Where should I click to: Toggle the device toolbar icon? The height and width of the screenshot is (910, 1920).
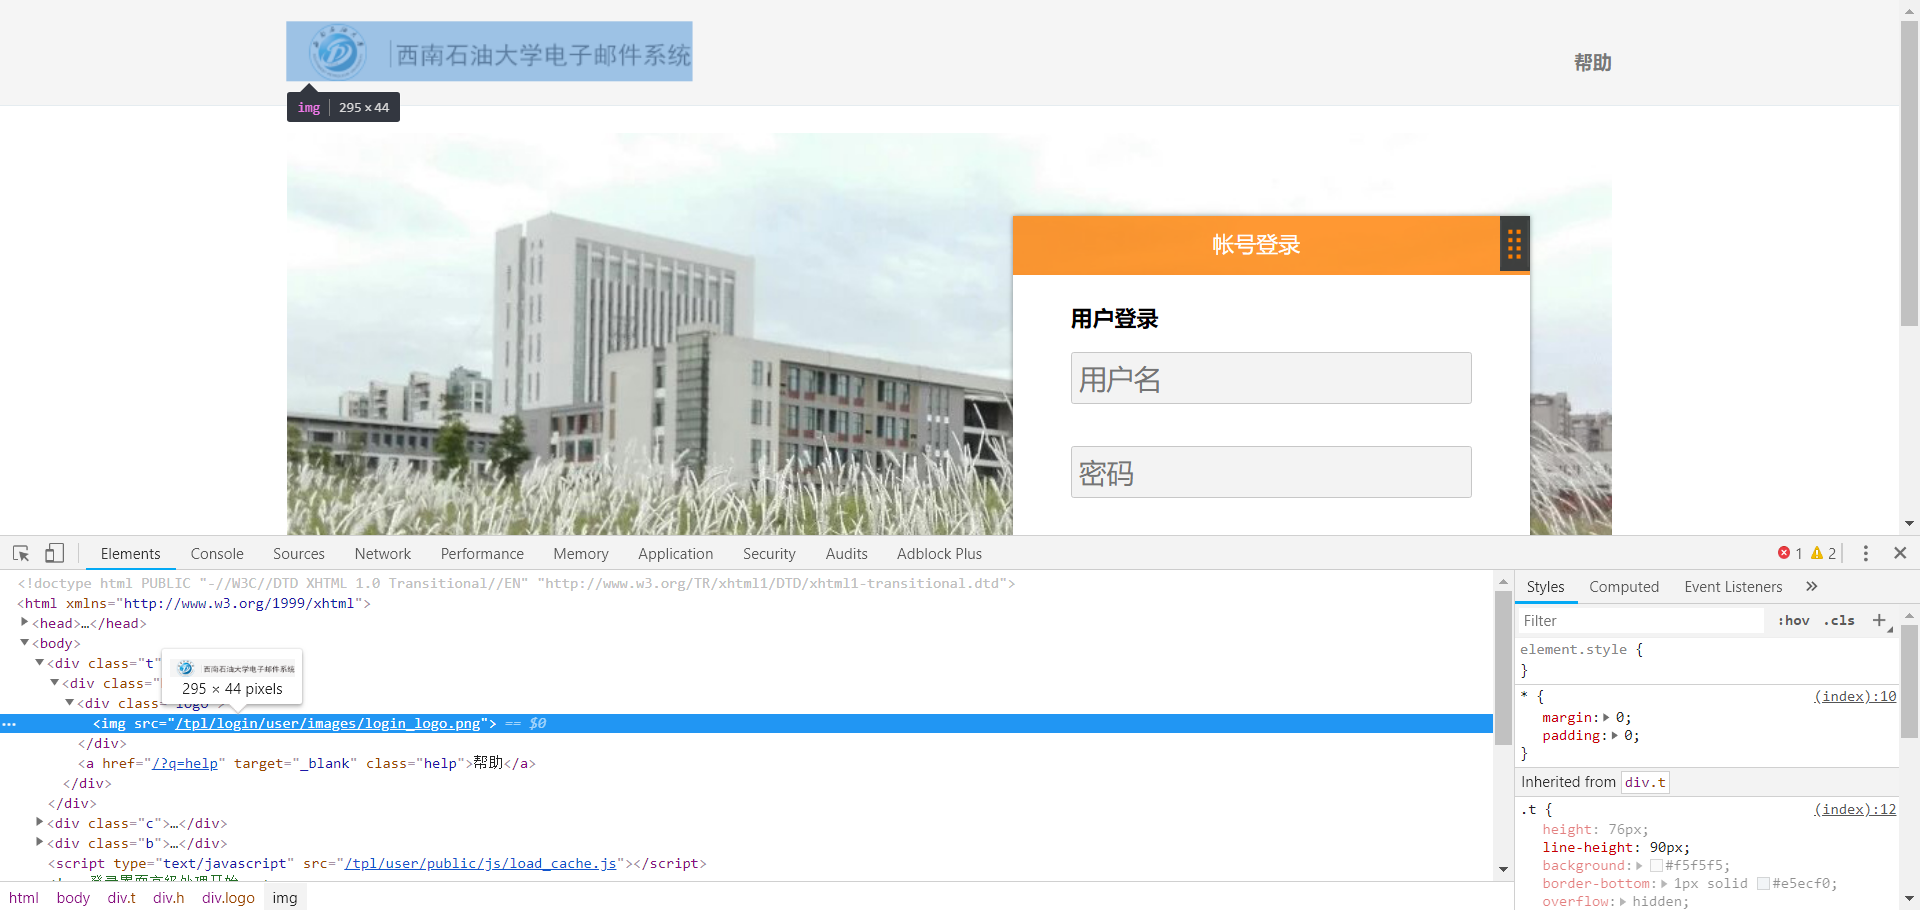54,553
